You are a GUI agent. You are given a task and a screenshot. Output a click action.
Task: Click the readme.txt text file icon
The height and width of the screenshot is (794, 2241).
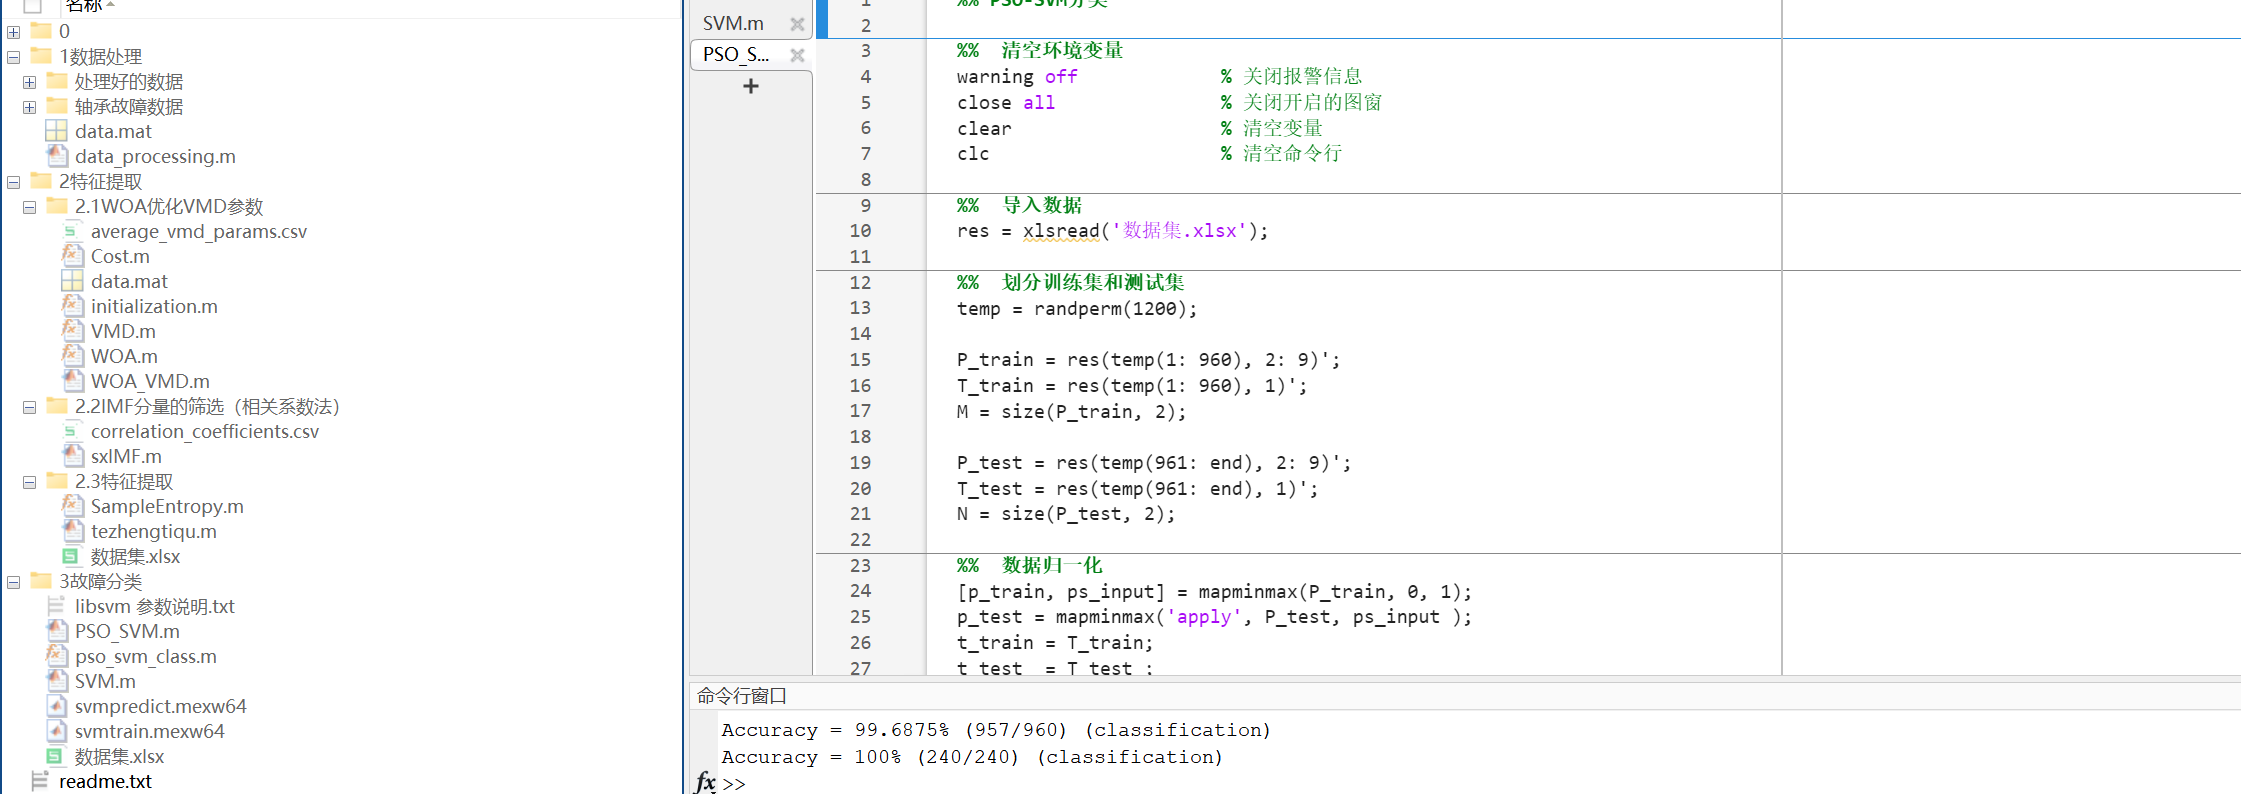click(40, 781)
